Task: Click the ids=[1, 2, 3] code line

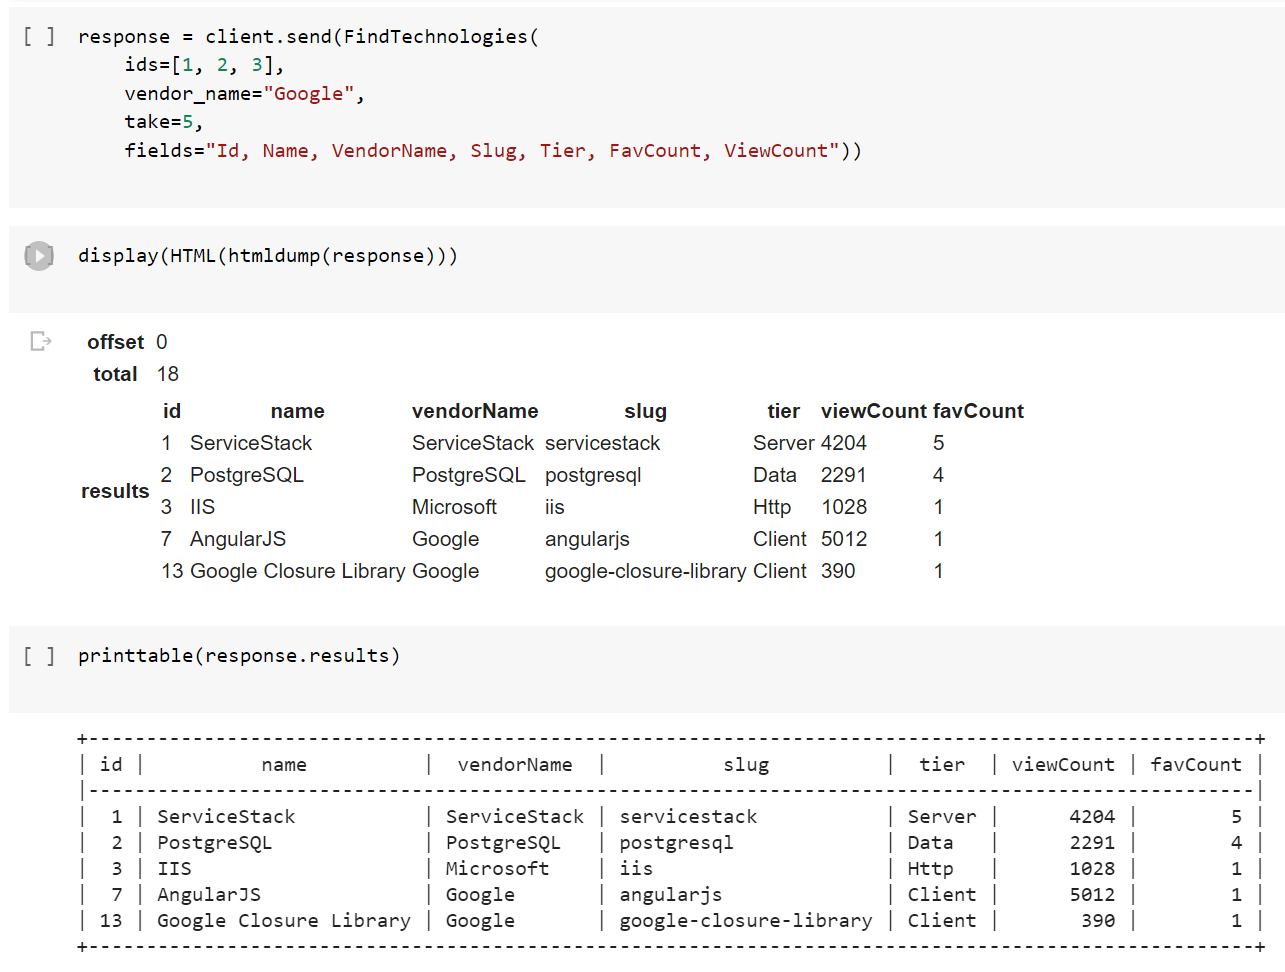Action: [x=204, y=65]
